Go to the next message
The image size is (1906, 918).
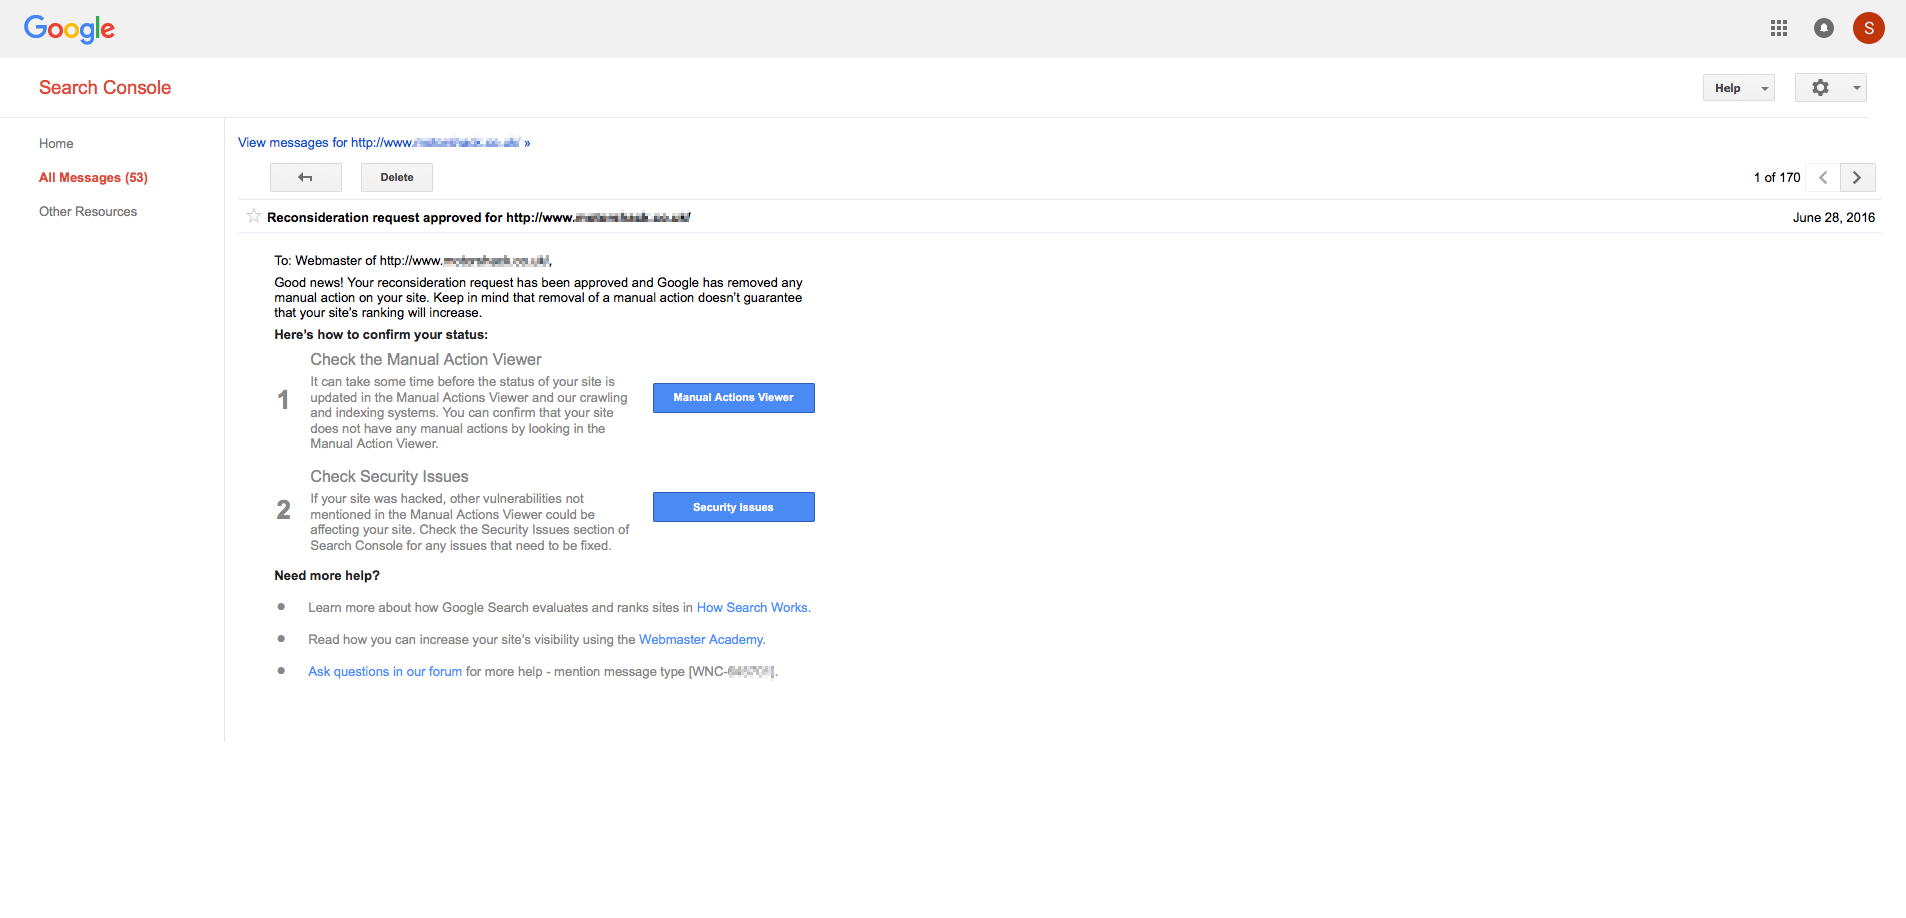(x=1857, y=177)
